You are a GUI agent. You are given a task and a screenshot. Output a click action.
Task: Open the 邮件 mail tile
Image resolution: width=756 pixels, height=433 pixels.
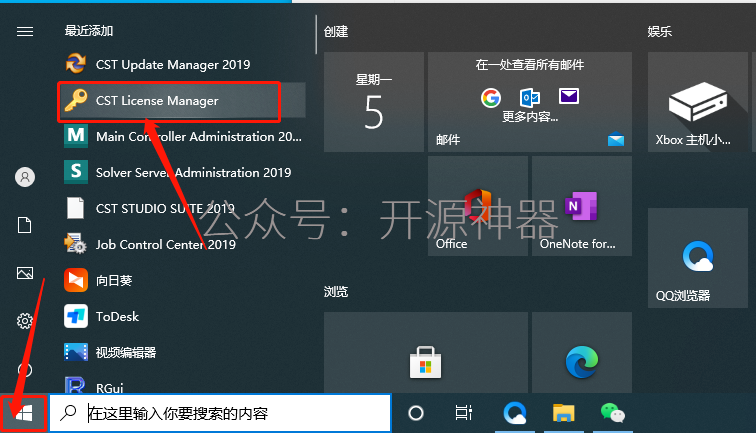(x=530, y=102)
